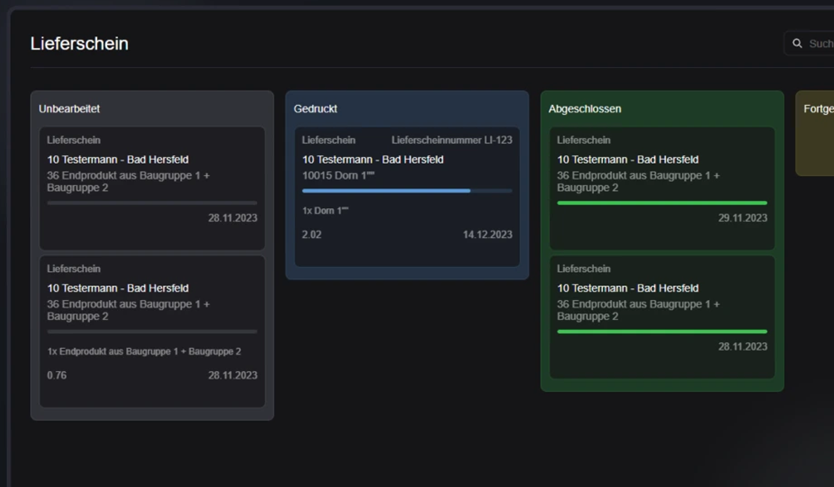Viewport: 834px width, 487px height.
Task: Select the Abgeschlossen column header
Action: (584, 108)
